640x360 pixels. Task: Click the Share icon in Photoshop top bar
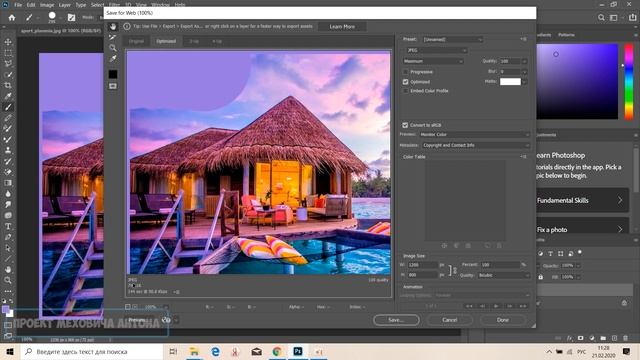pyautogui.click(x=633, y=18)
